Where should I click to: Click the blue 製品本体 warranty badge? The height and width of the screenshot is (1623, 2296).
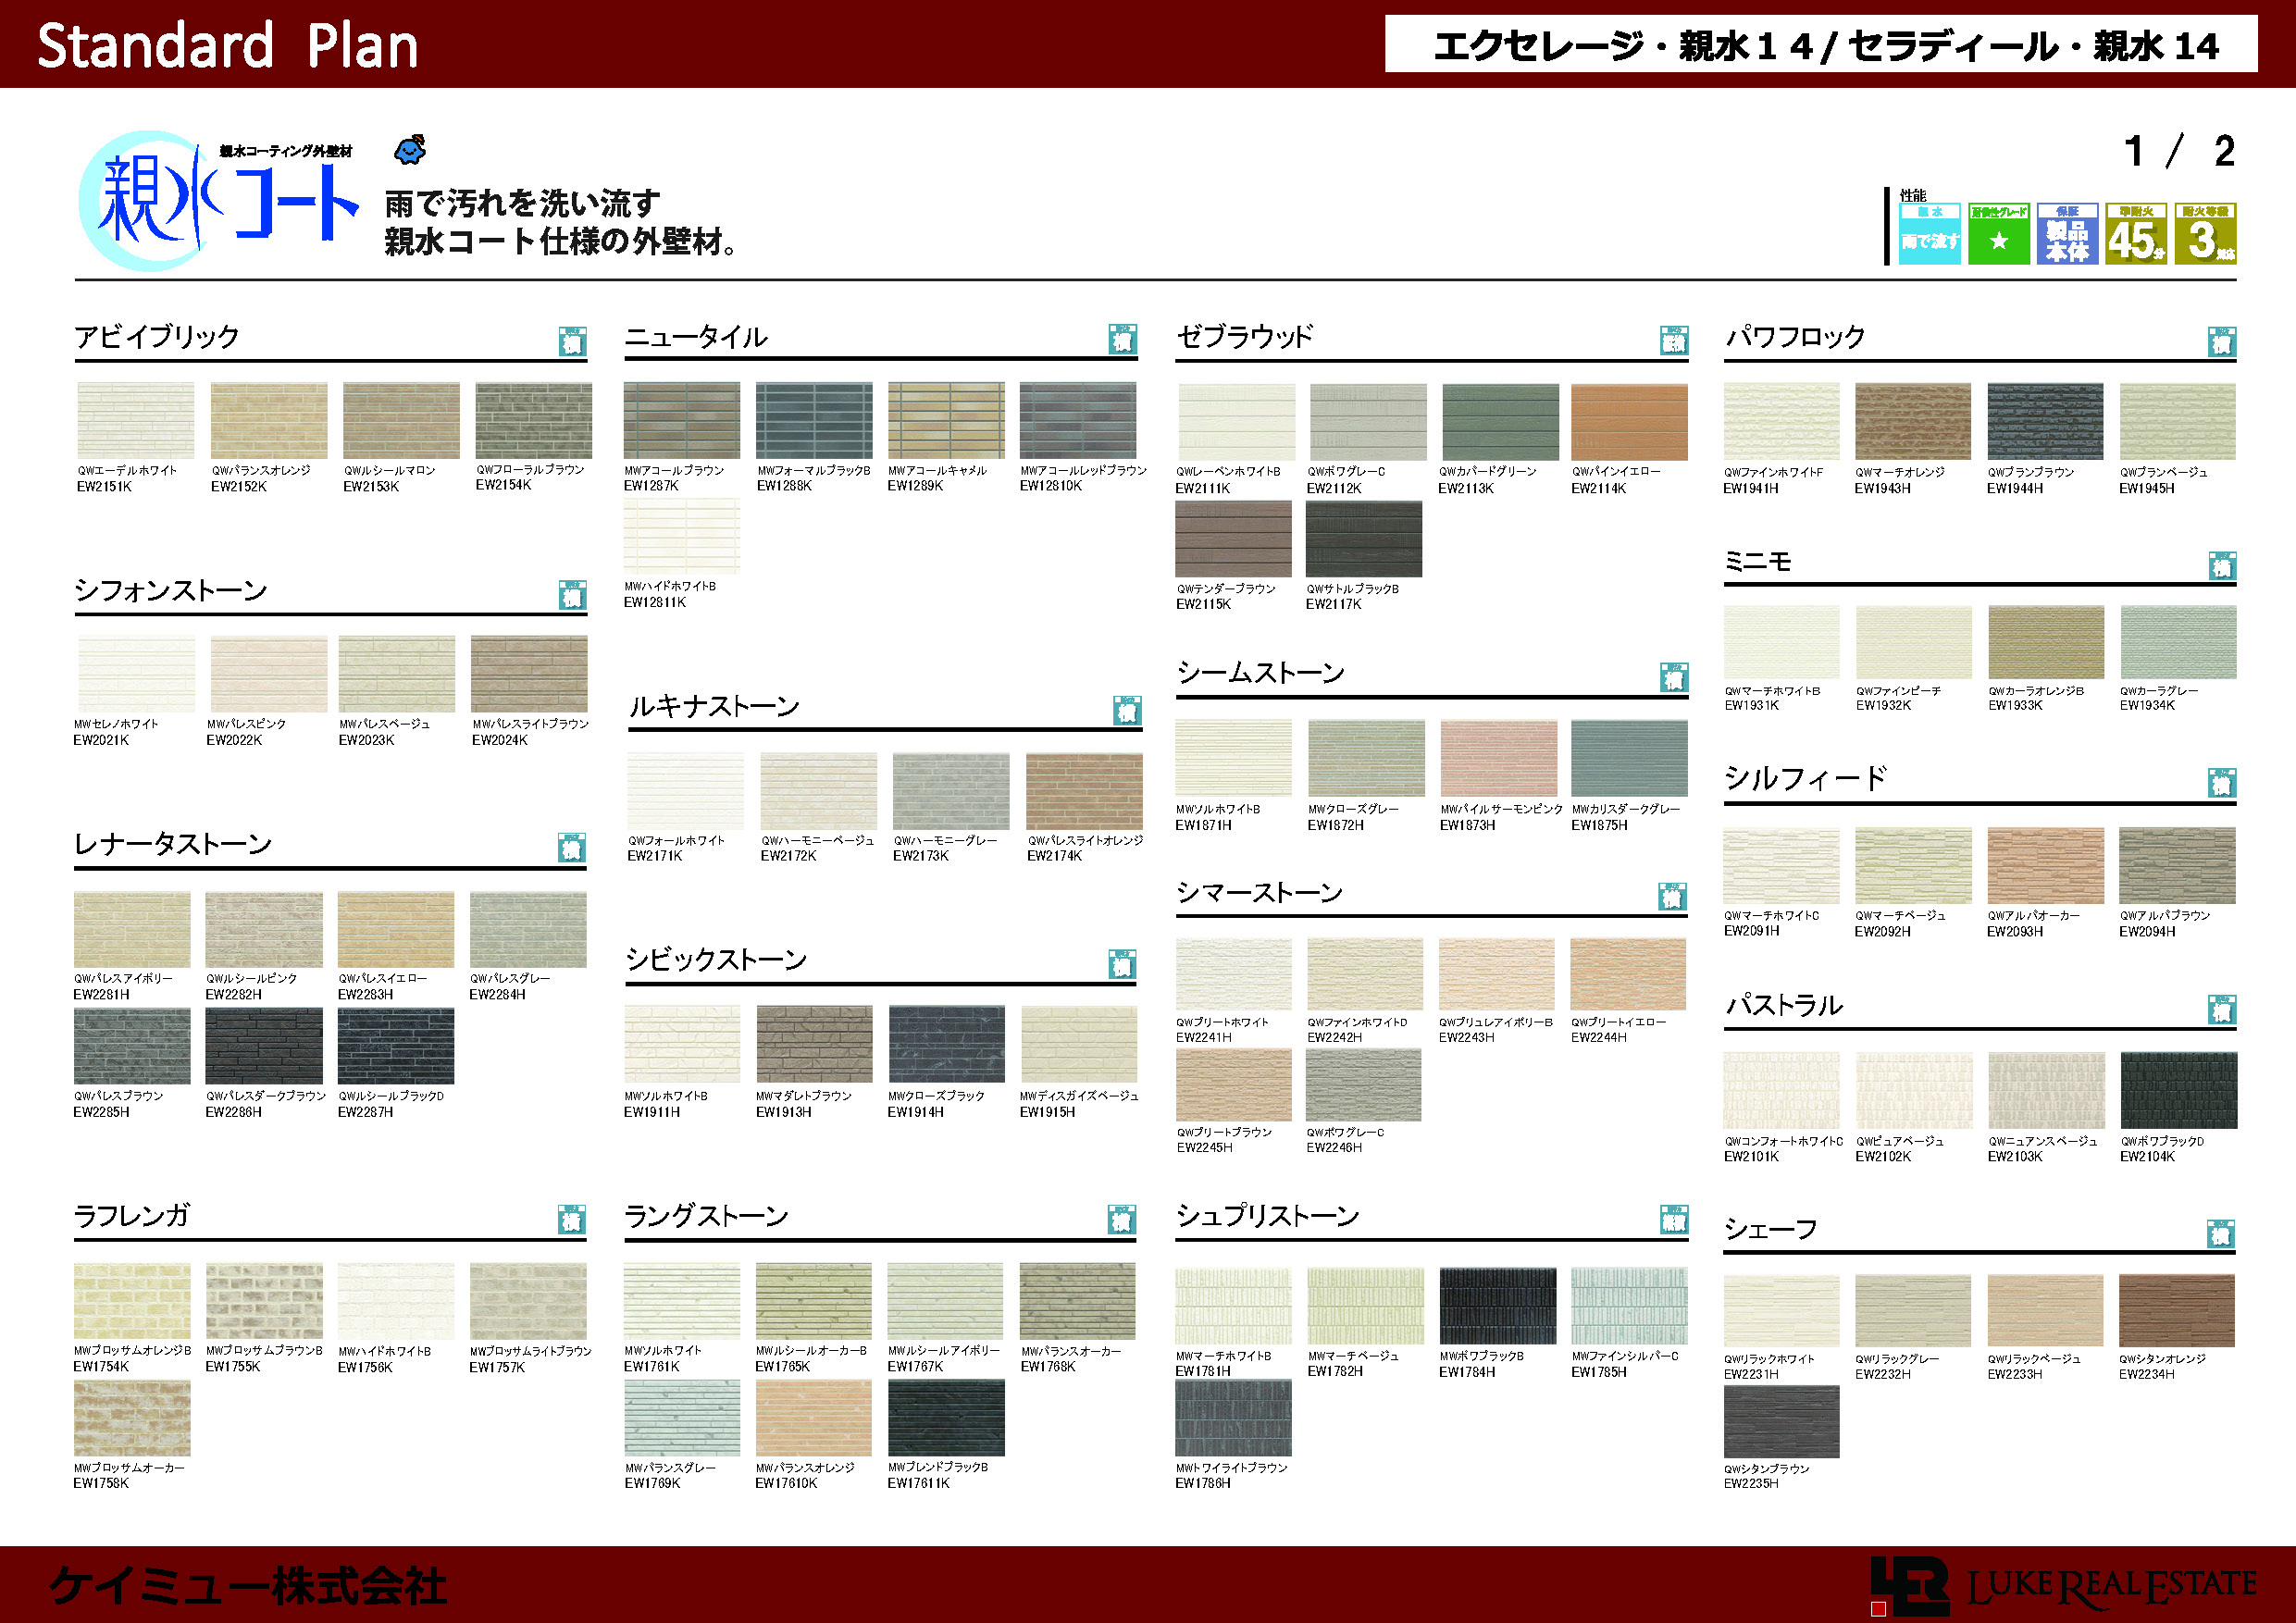[2067, 234]
